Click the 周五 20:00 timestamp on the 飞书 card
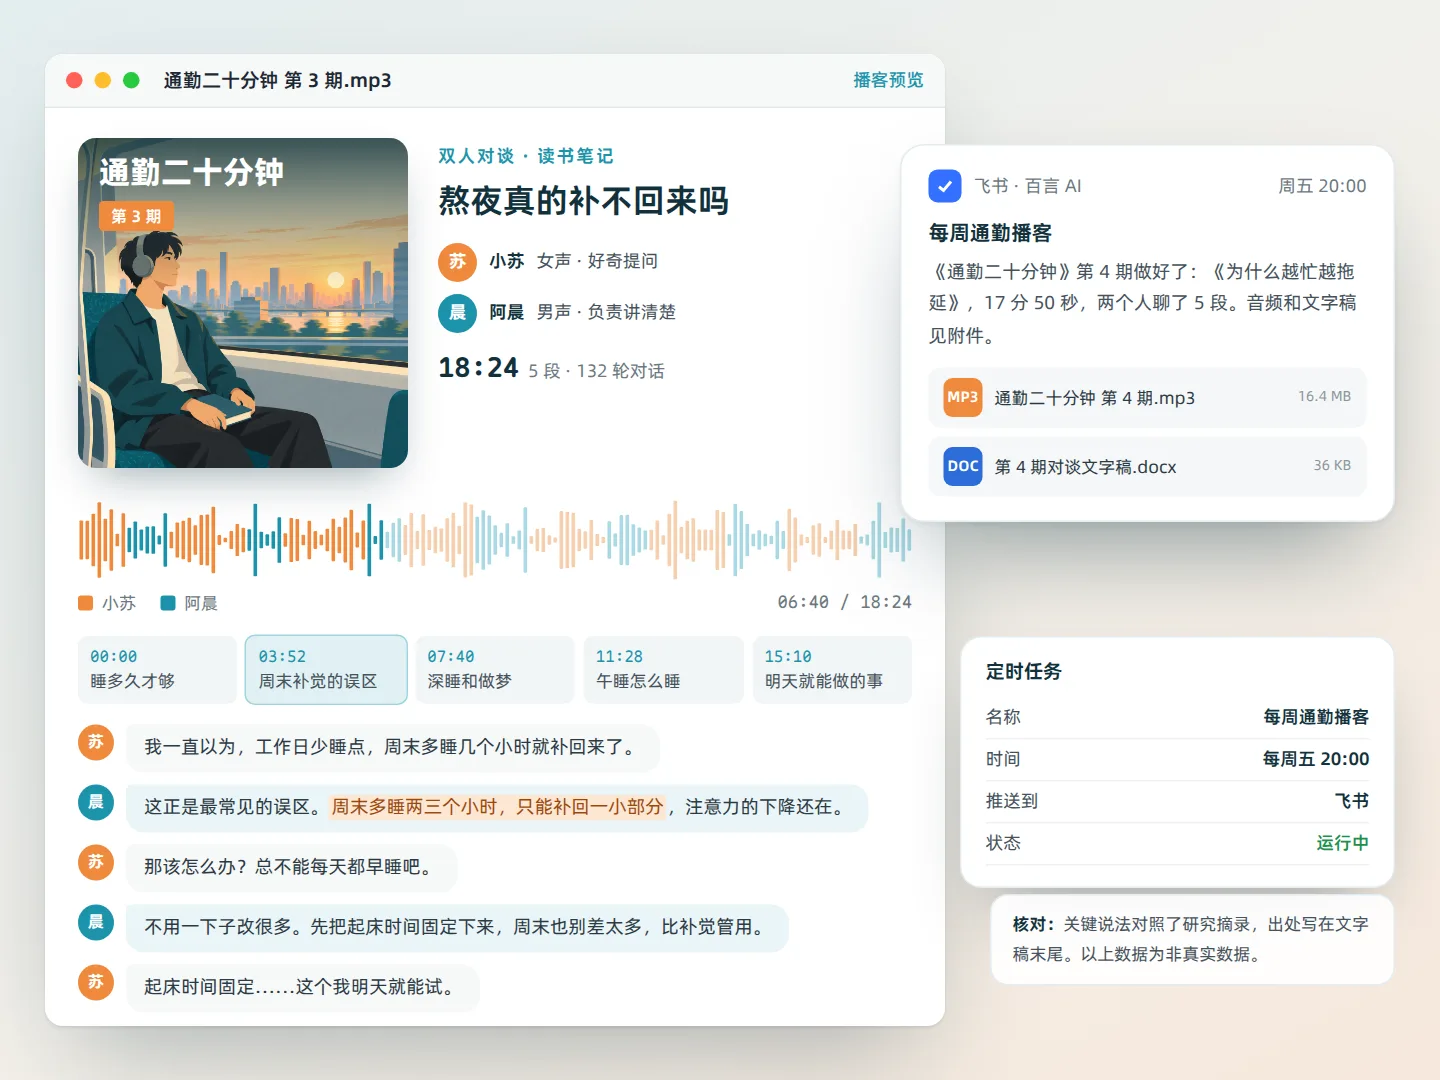 point(1322,186)
